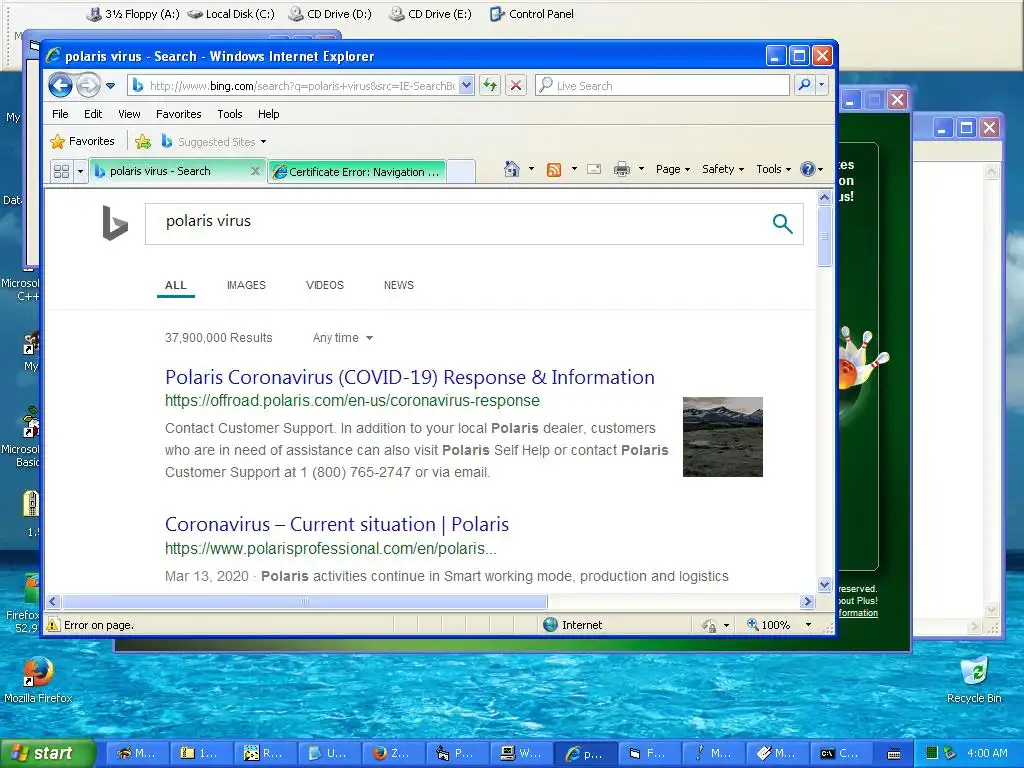Click the Refresh button beside address bar
The image size is (1024, 768).
(x=490, y=85)
